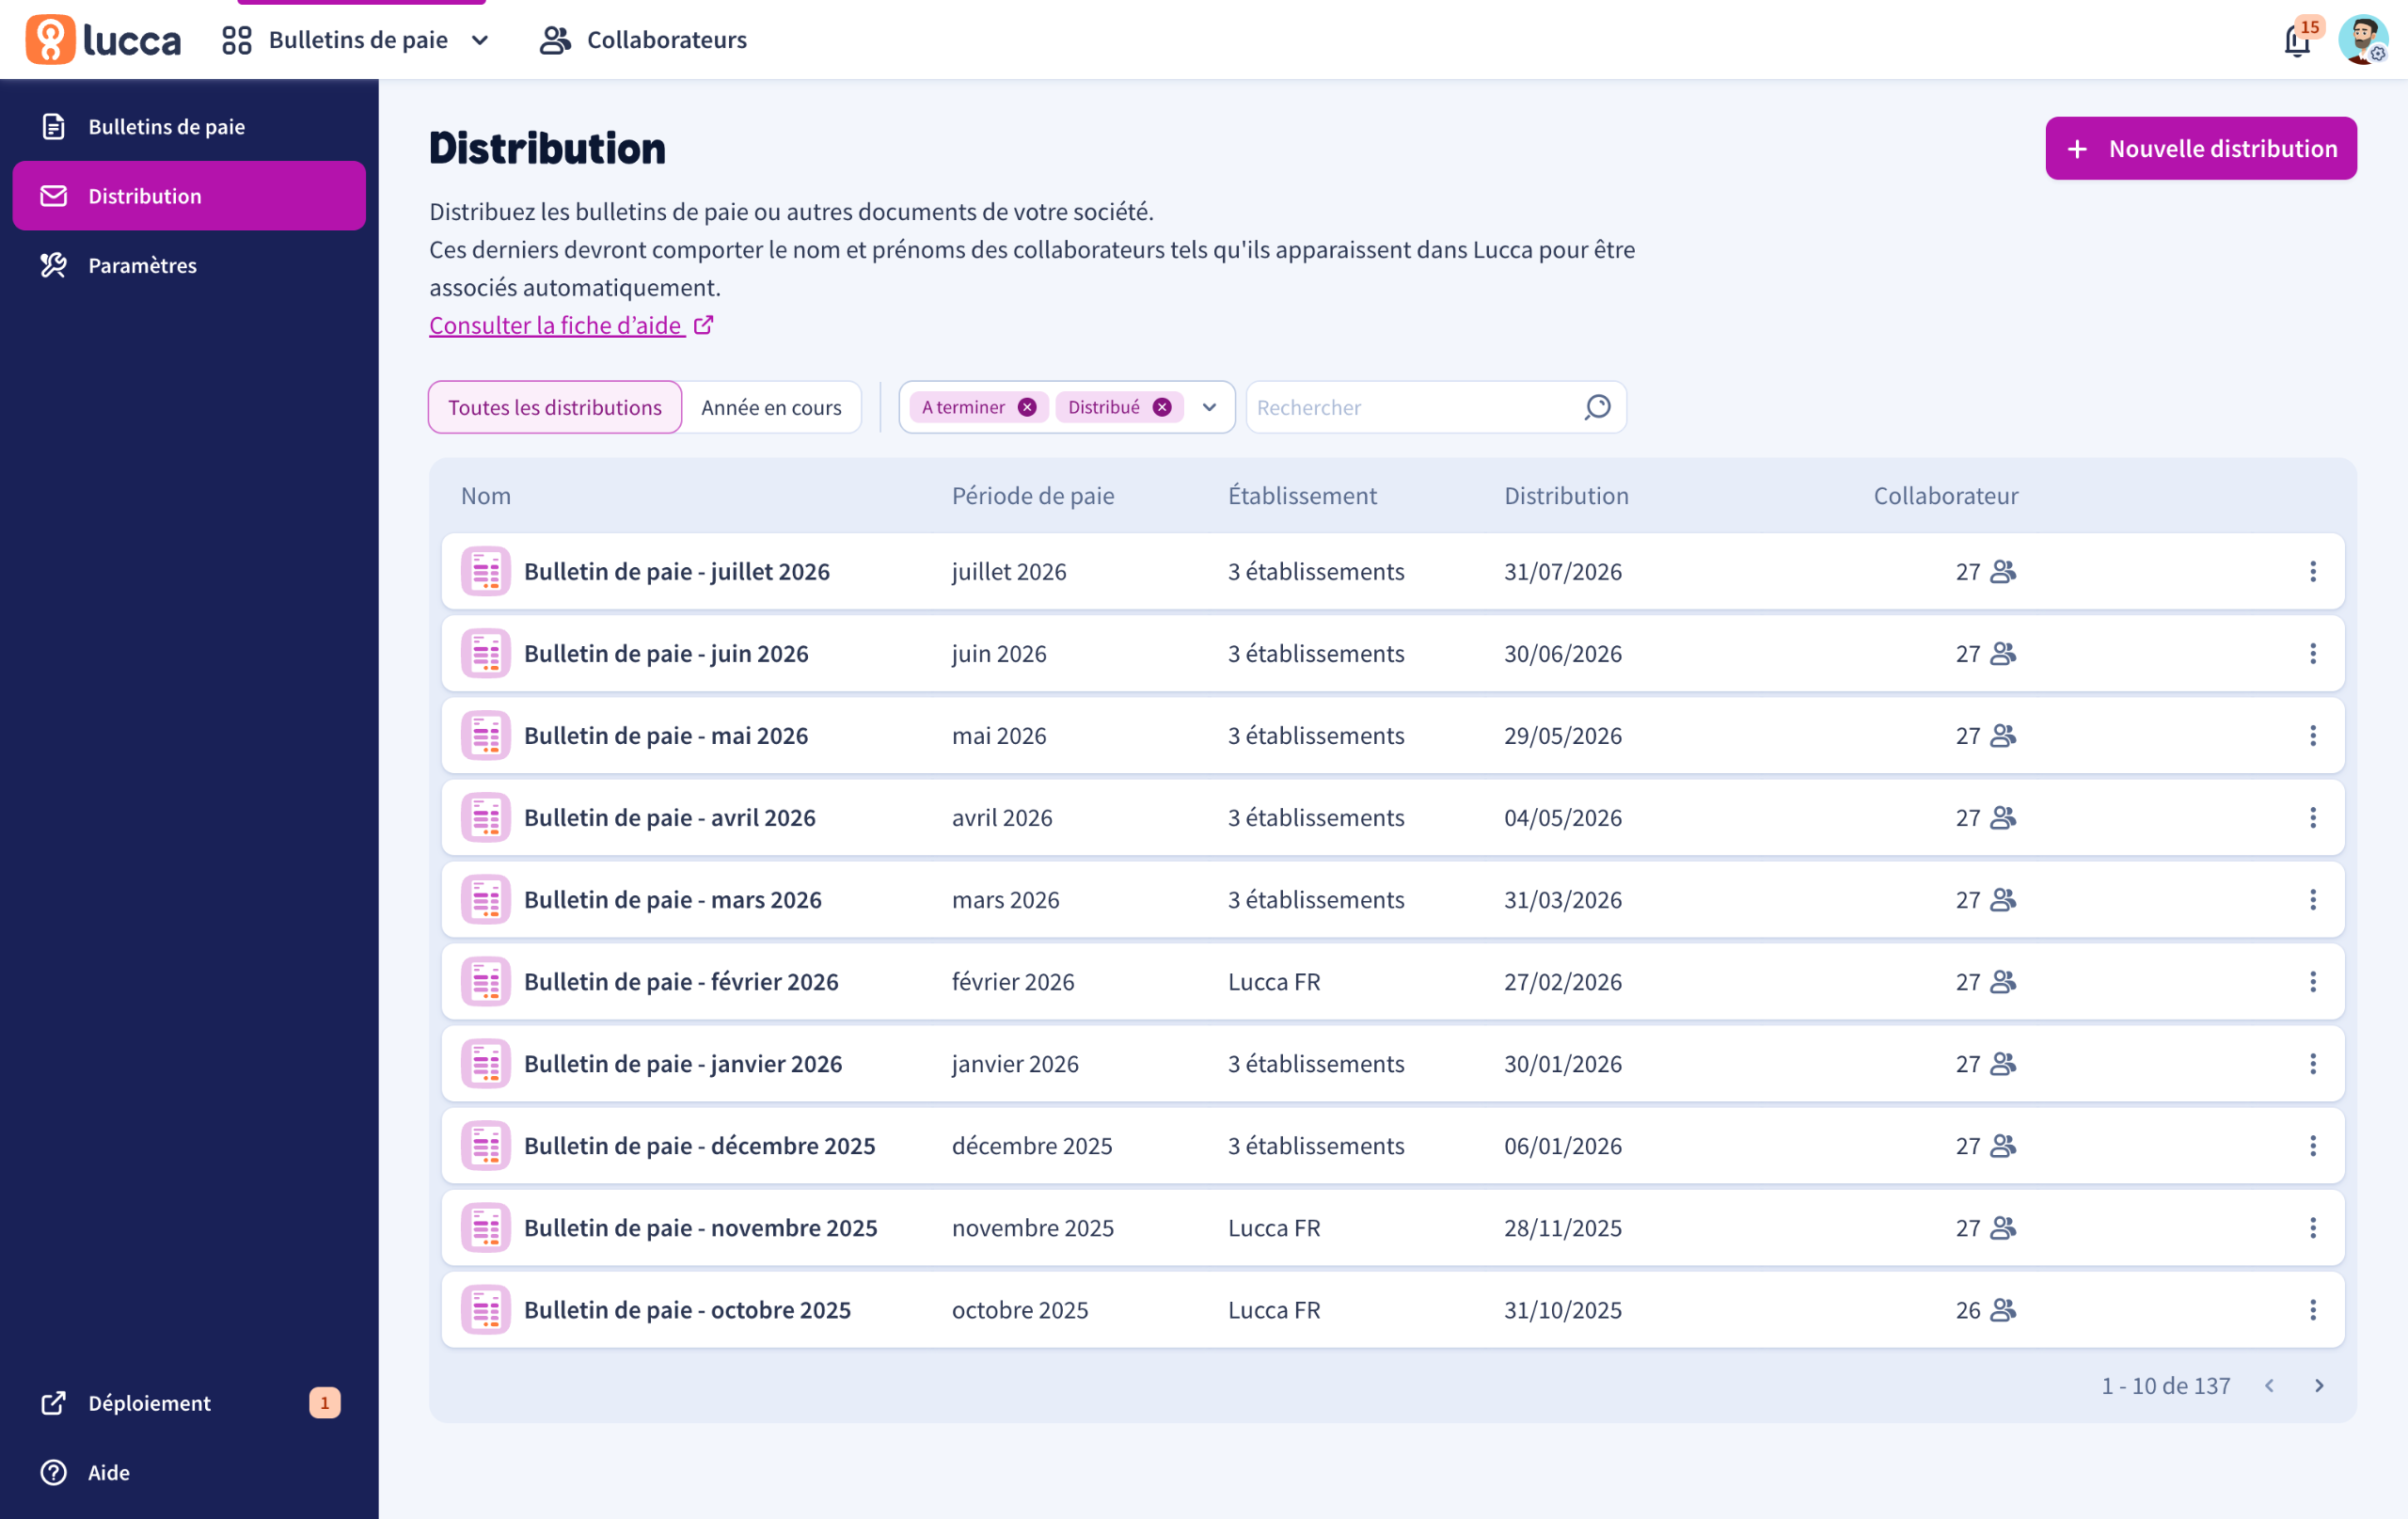This screenshot has height=1519, width=2408.
Task: Open three-dot menu for octobre 2025 row
Action: point(2312,1309)
